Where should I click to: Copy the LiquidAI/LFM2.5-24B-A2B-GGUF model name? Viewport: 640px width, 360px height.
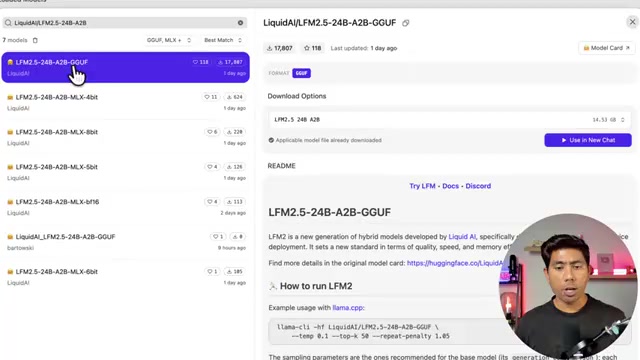(405, 23)
